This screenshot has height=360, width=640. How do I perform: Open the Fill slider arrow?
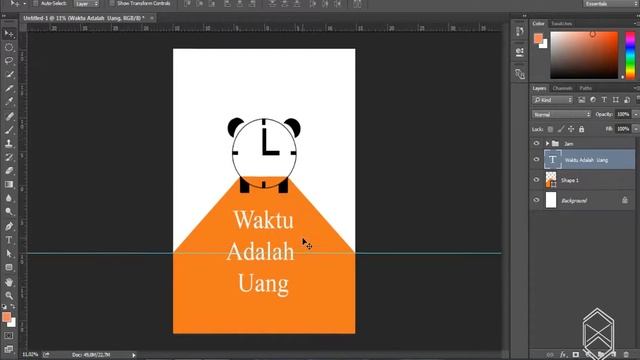point(635,129)
